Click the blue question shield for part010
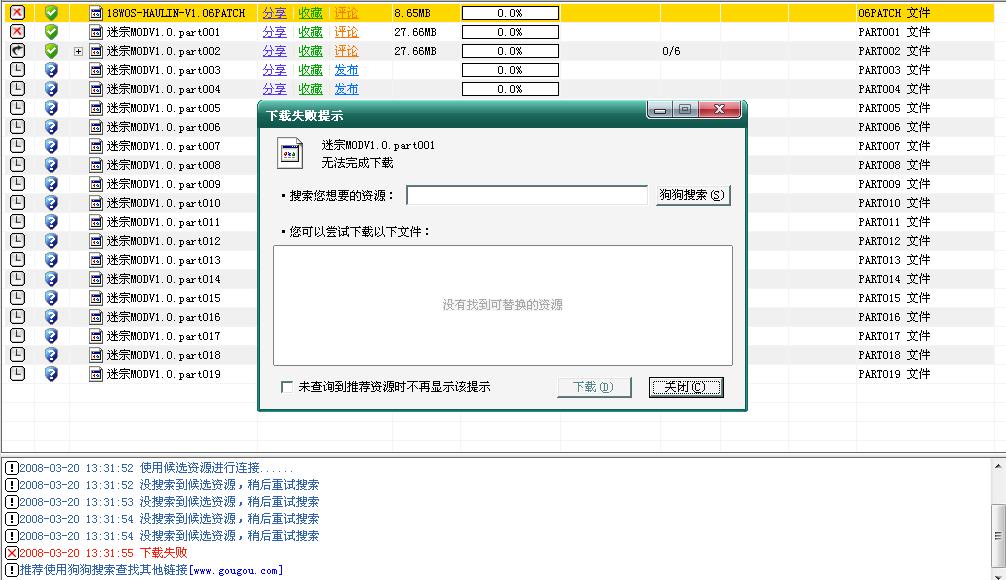1006x580 pixels. pos(51,203)
